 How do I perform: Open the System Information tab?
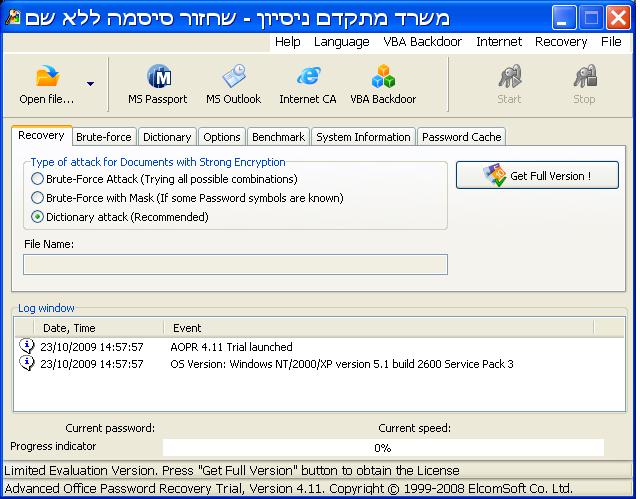pos(363,137)
